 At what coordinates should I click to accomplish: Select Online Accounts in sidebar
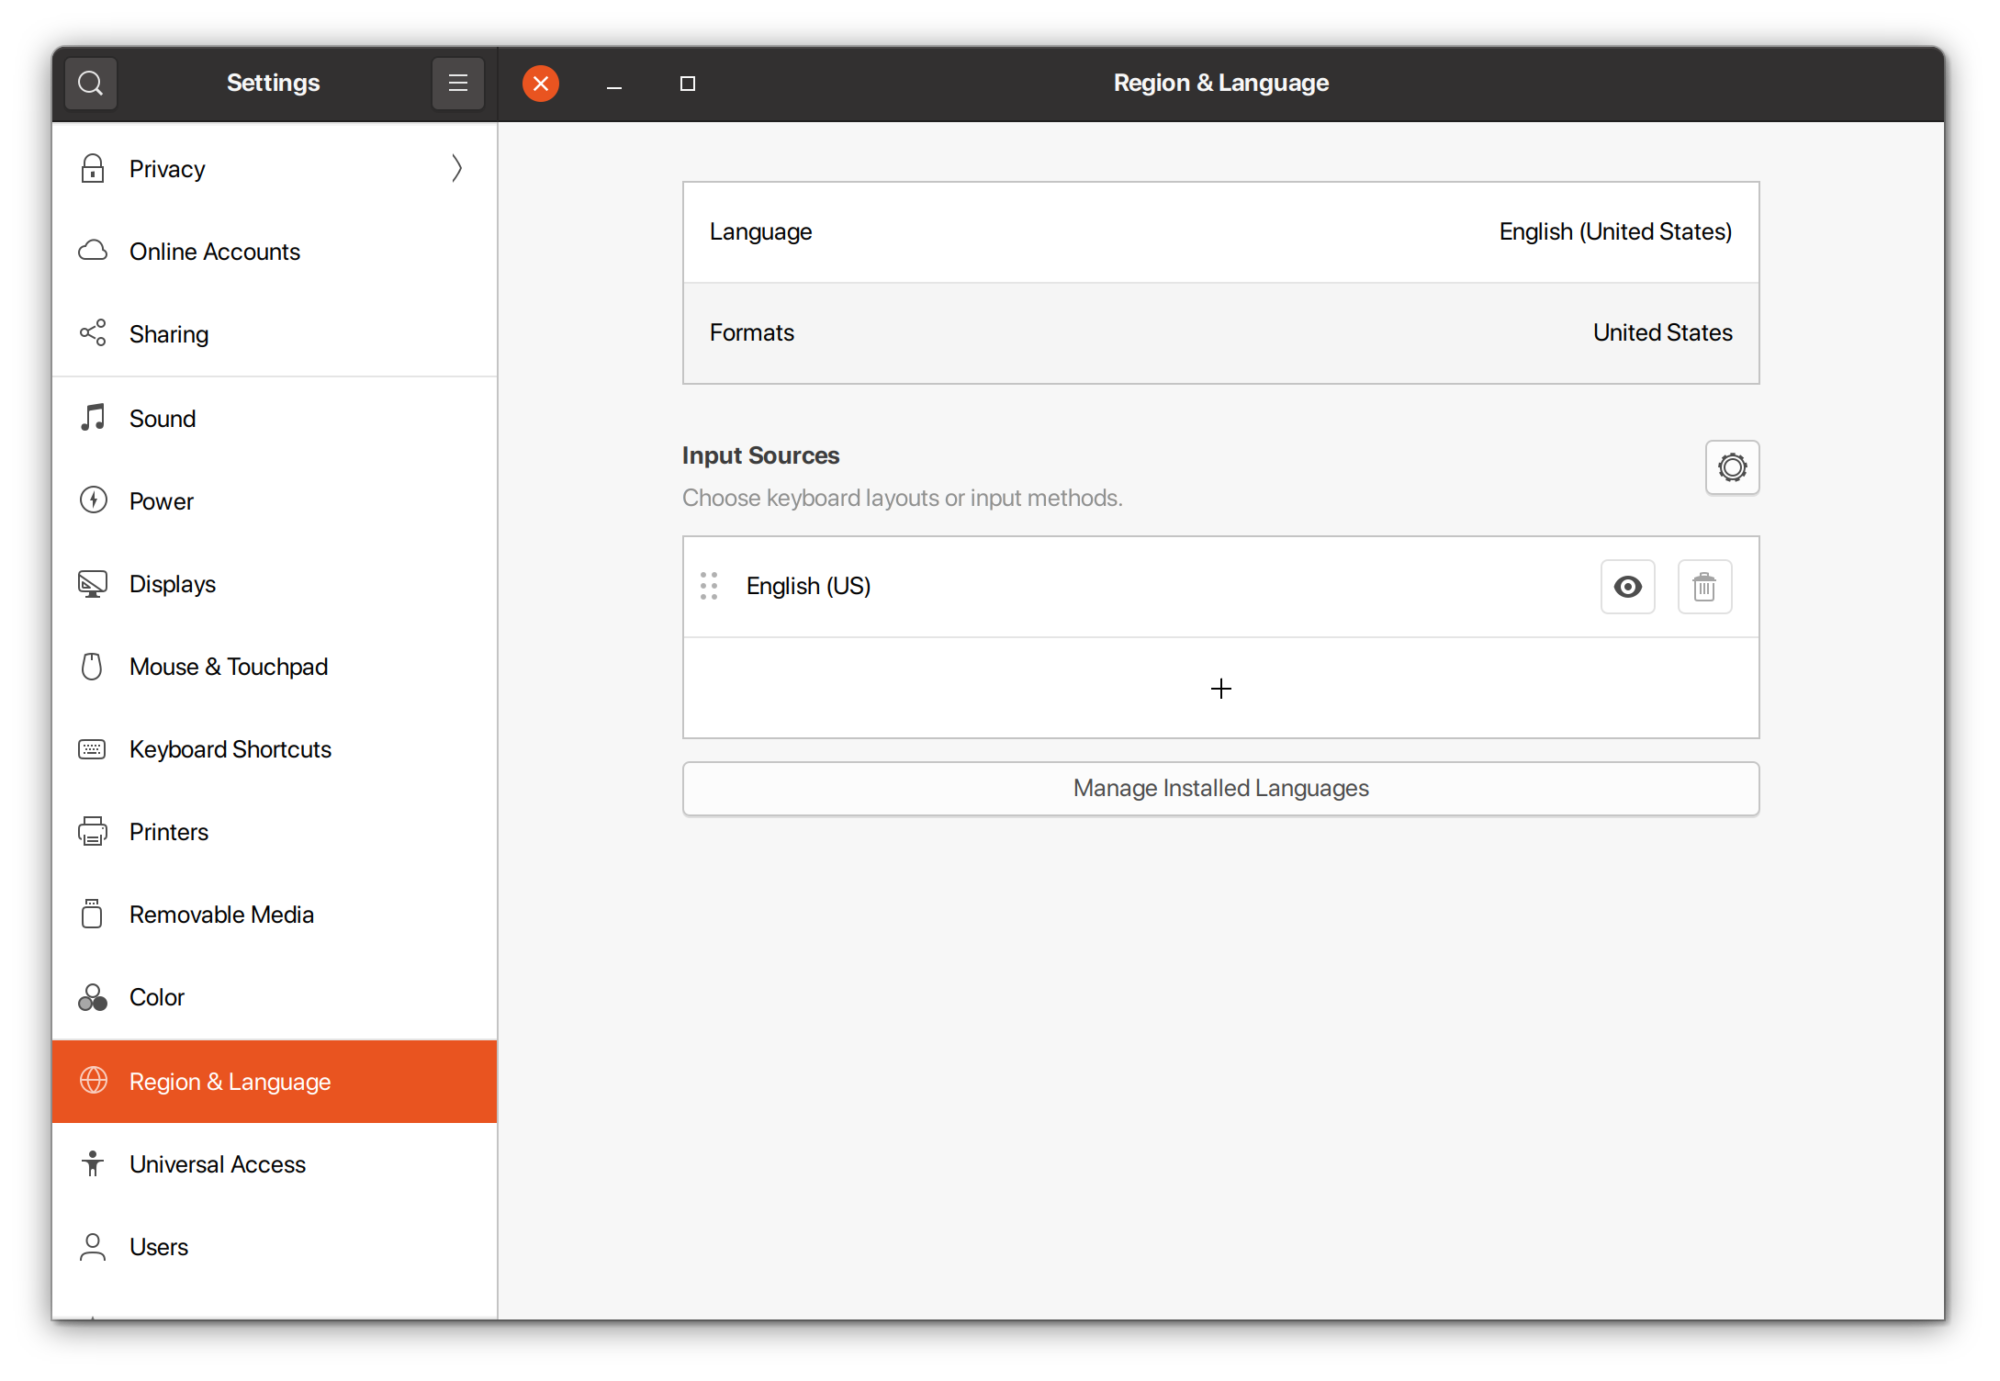[214, 252]
